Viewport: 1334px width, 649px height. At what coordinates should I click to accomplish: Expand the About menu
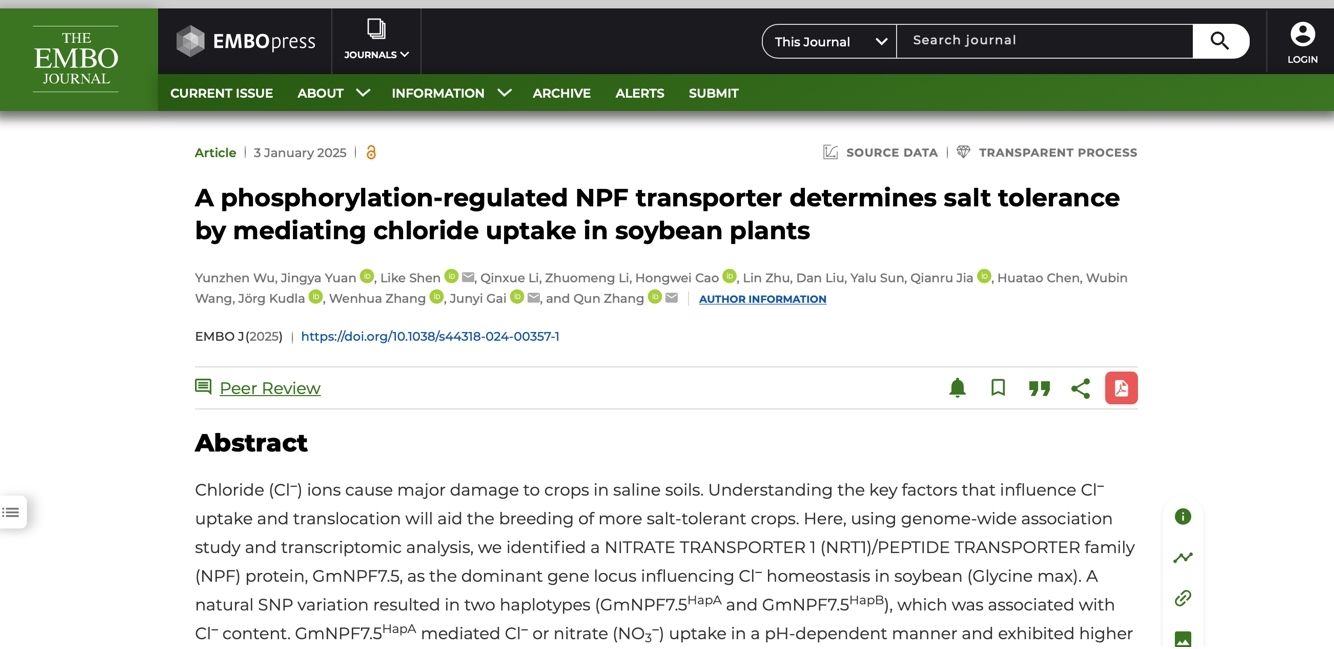click(333, 93)
